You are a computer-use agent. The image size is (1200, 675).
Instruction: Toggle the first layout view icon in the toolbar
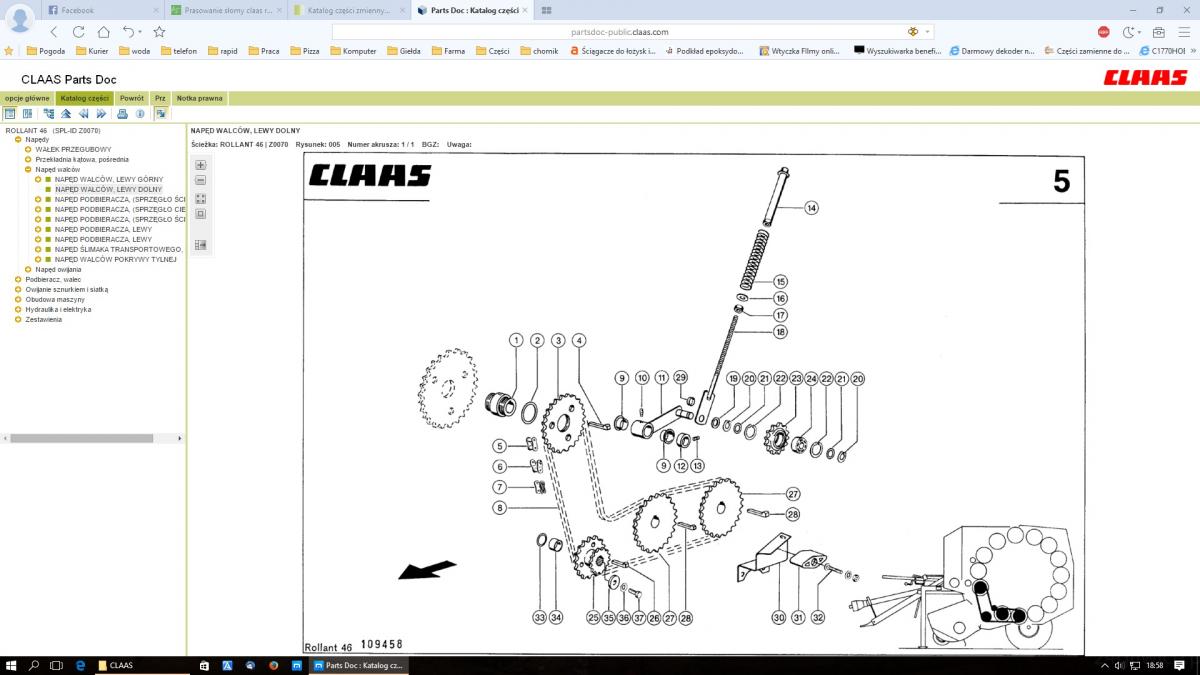click(x=11, y=114)
